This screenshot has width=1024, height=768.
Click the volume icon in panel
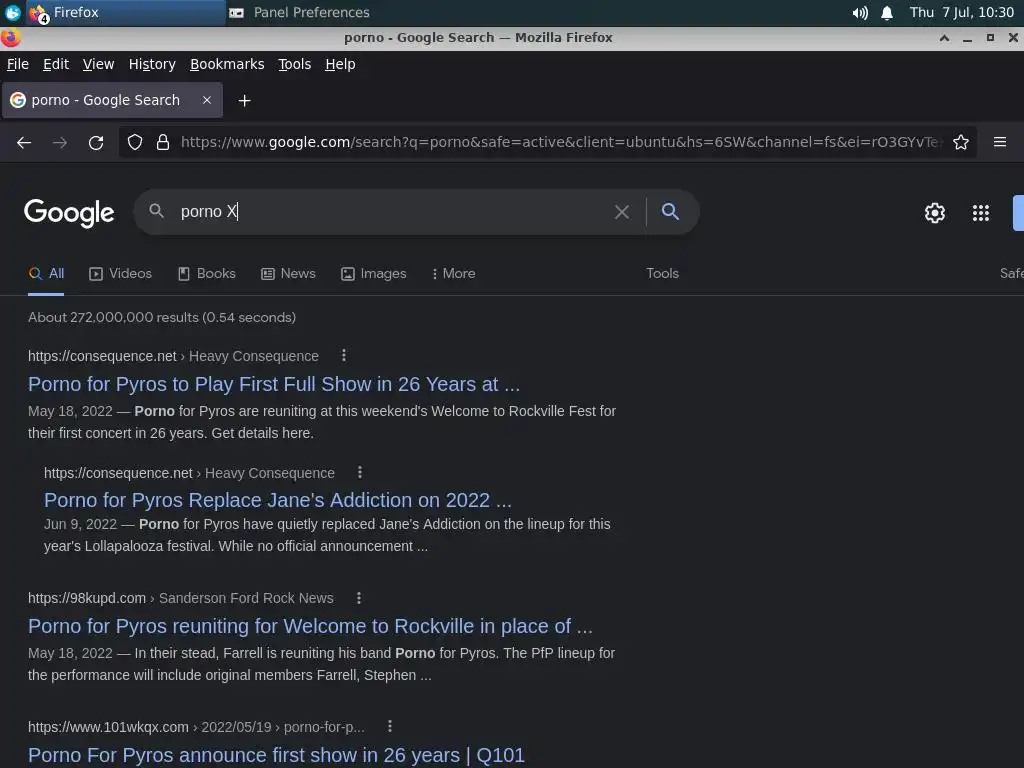pos(860,12)
